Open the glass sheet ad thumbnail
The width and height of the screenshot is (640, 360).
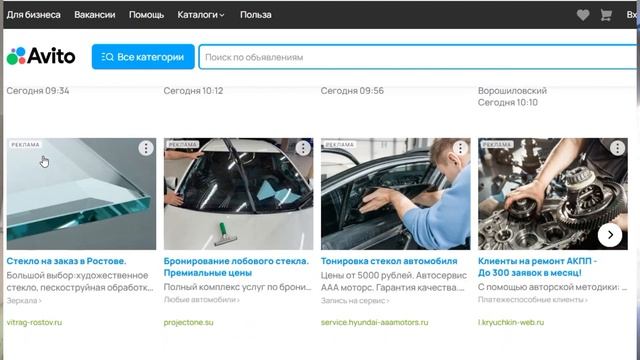click(81, 194)
